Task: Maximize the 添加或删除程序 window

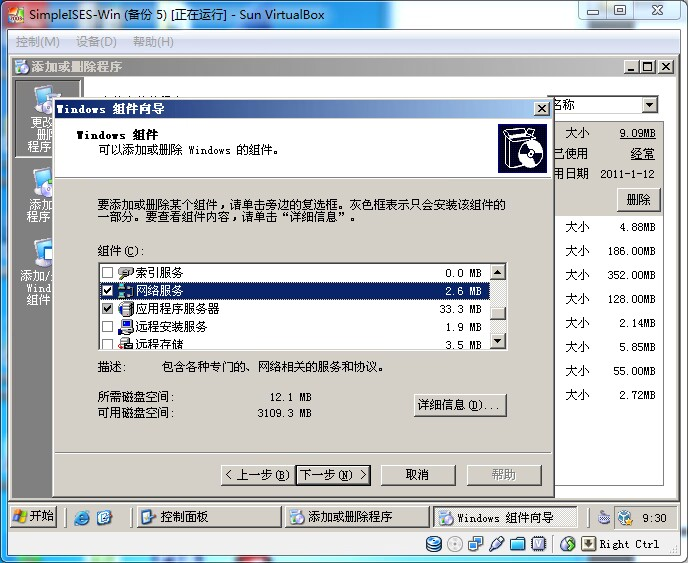Action: (x=647, y=67)
